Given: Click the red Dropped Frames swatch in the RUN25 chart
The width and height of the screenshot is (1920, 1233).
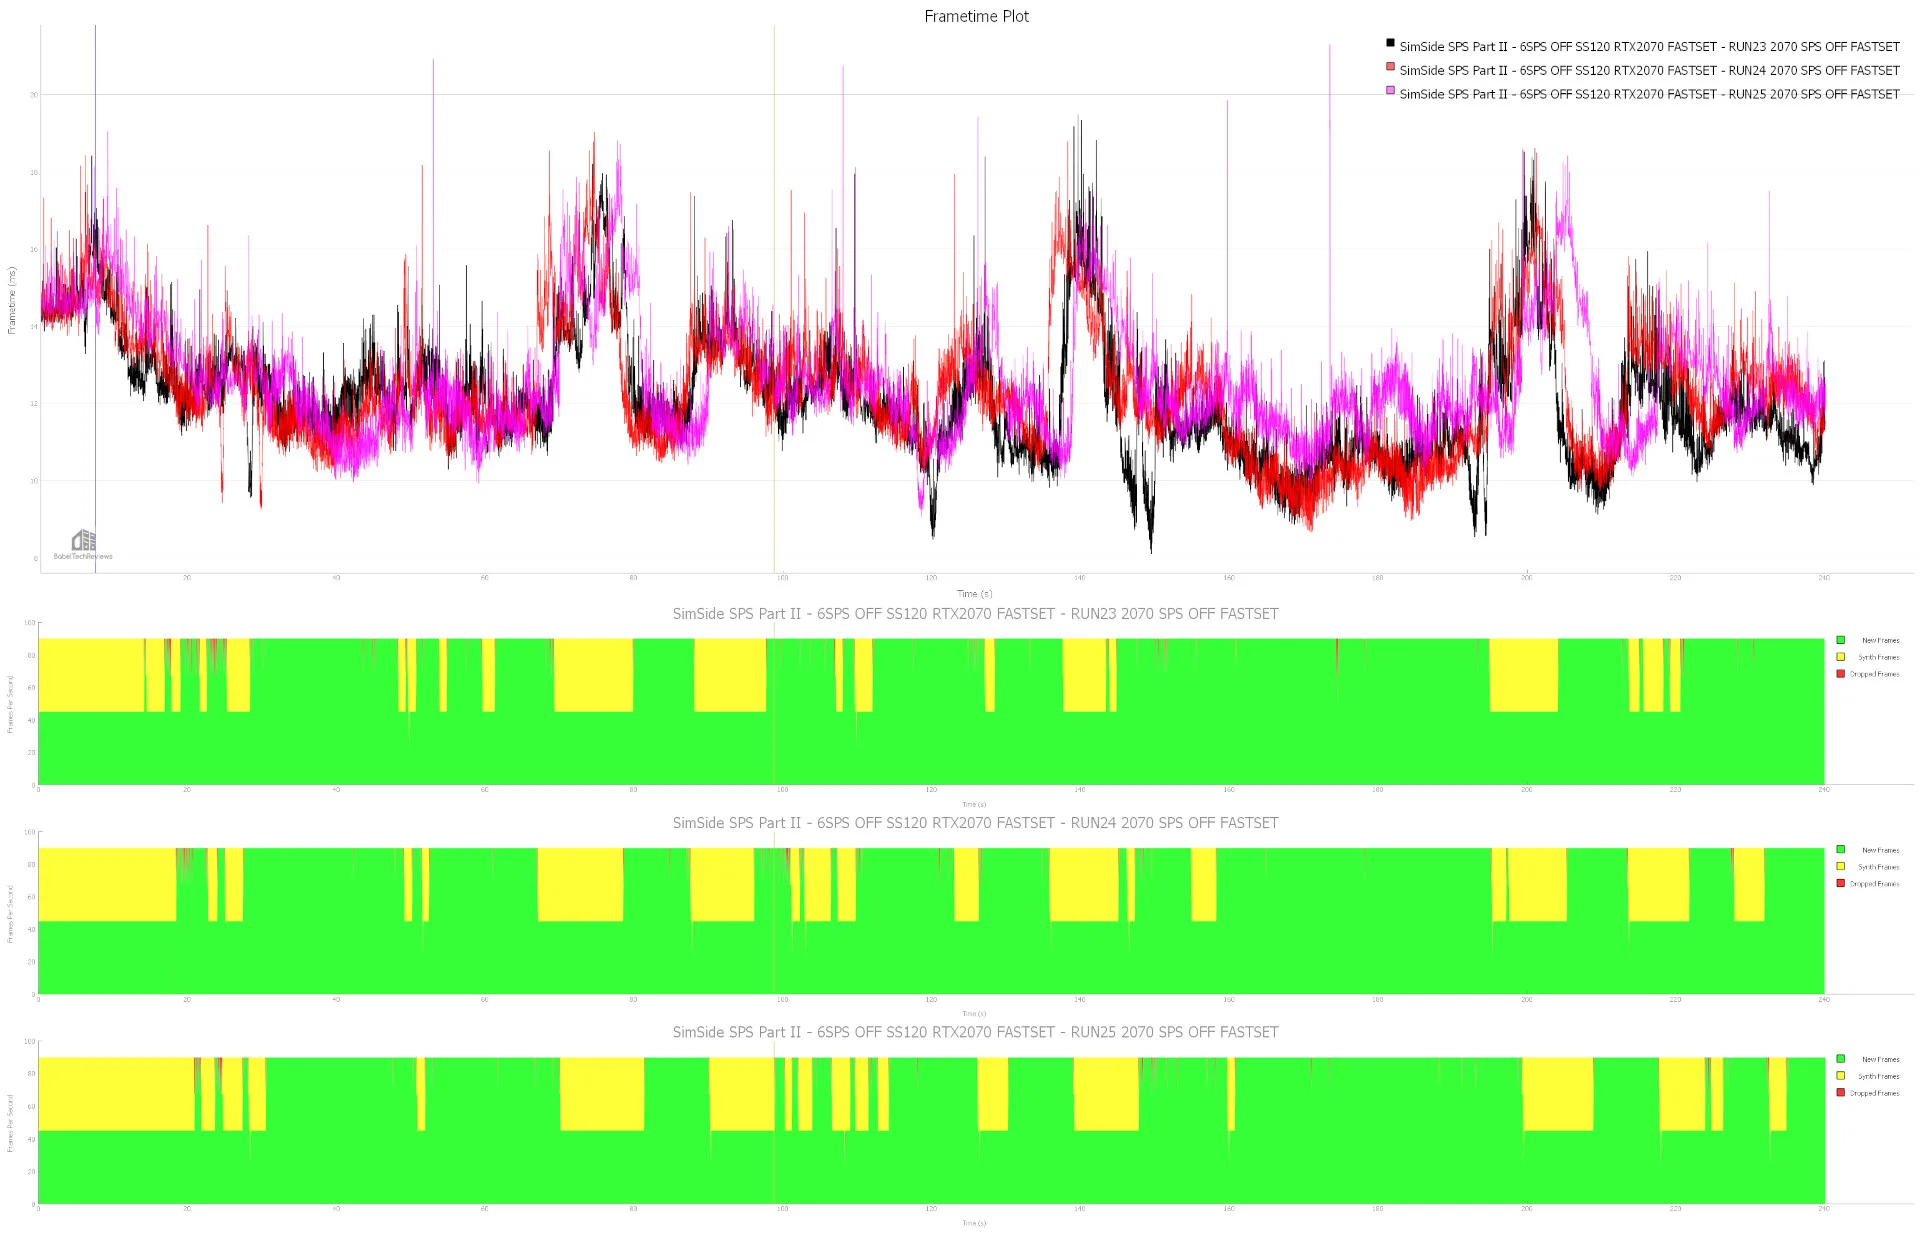Looking at the screenshot, I should 1840,1093.
